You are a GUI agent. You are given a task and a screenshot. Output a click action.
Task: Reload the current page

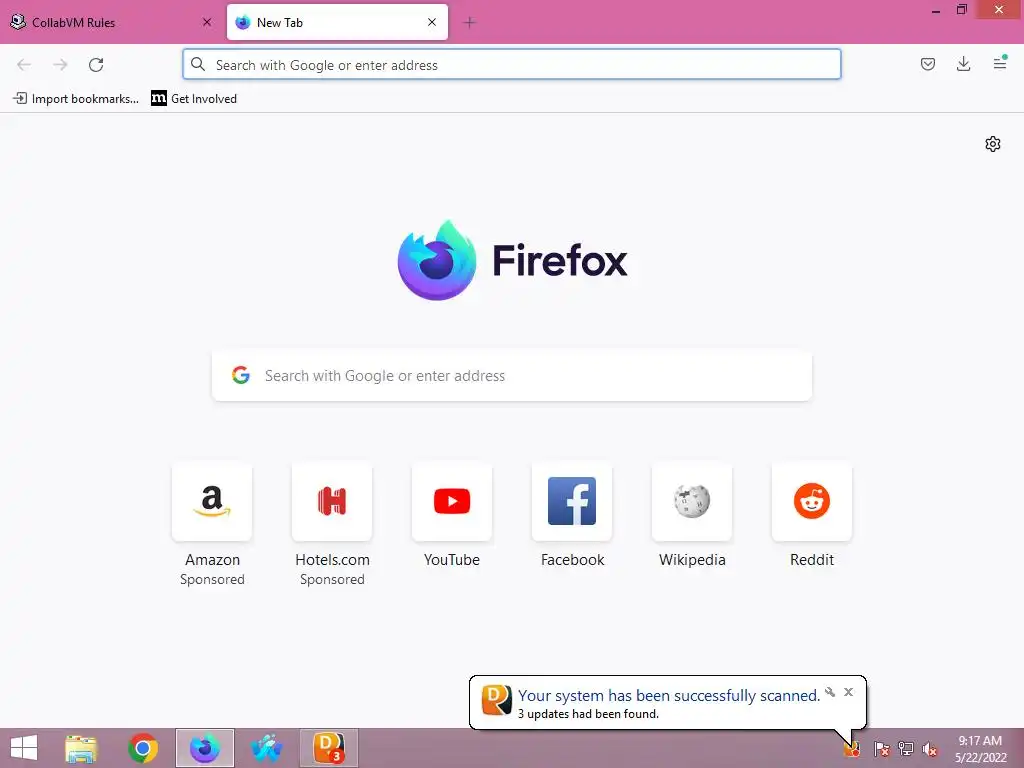pos(96,65)
